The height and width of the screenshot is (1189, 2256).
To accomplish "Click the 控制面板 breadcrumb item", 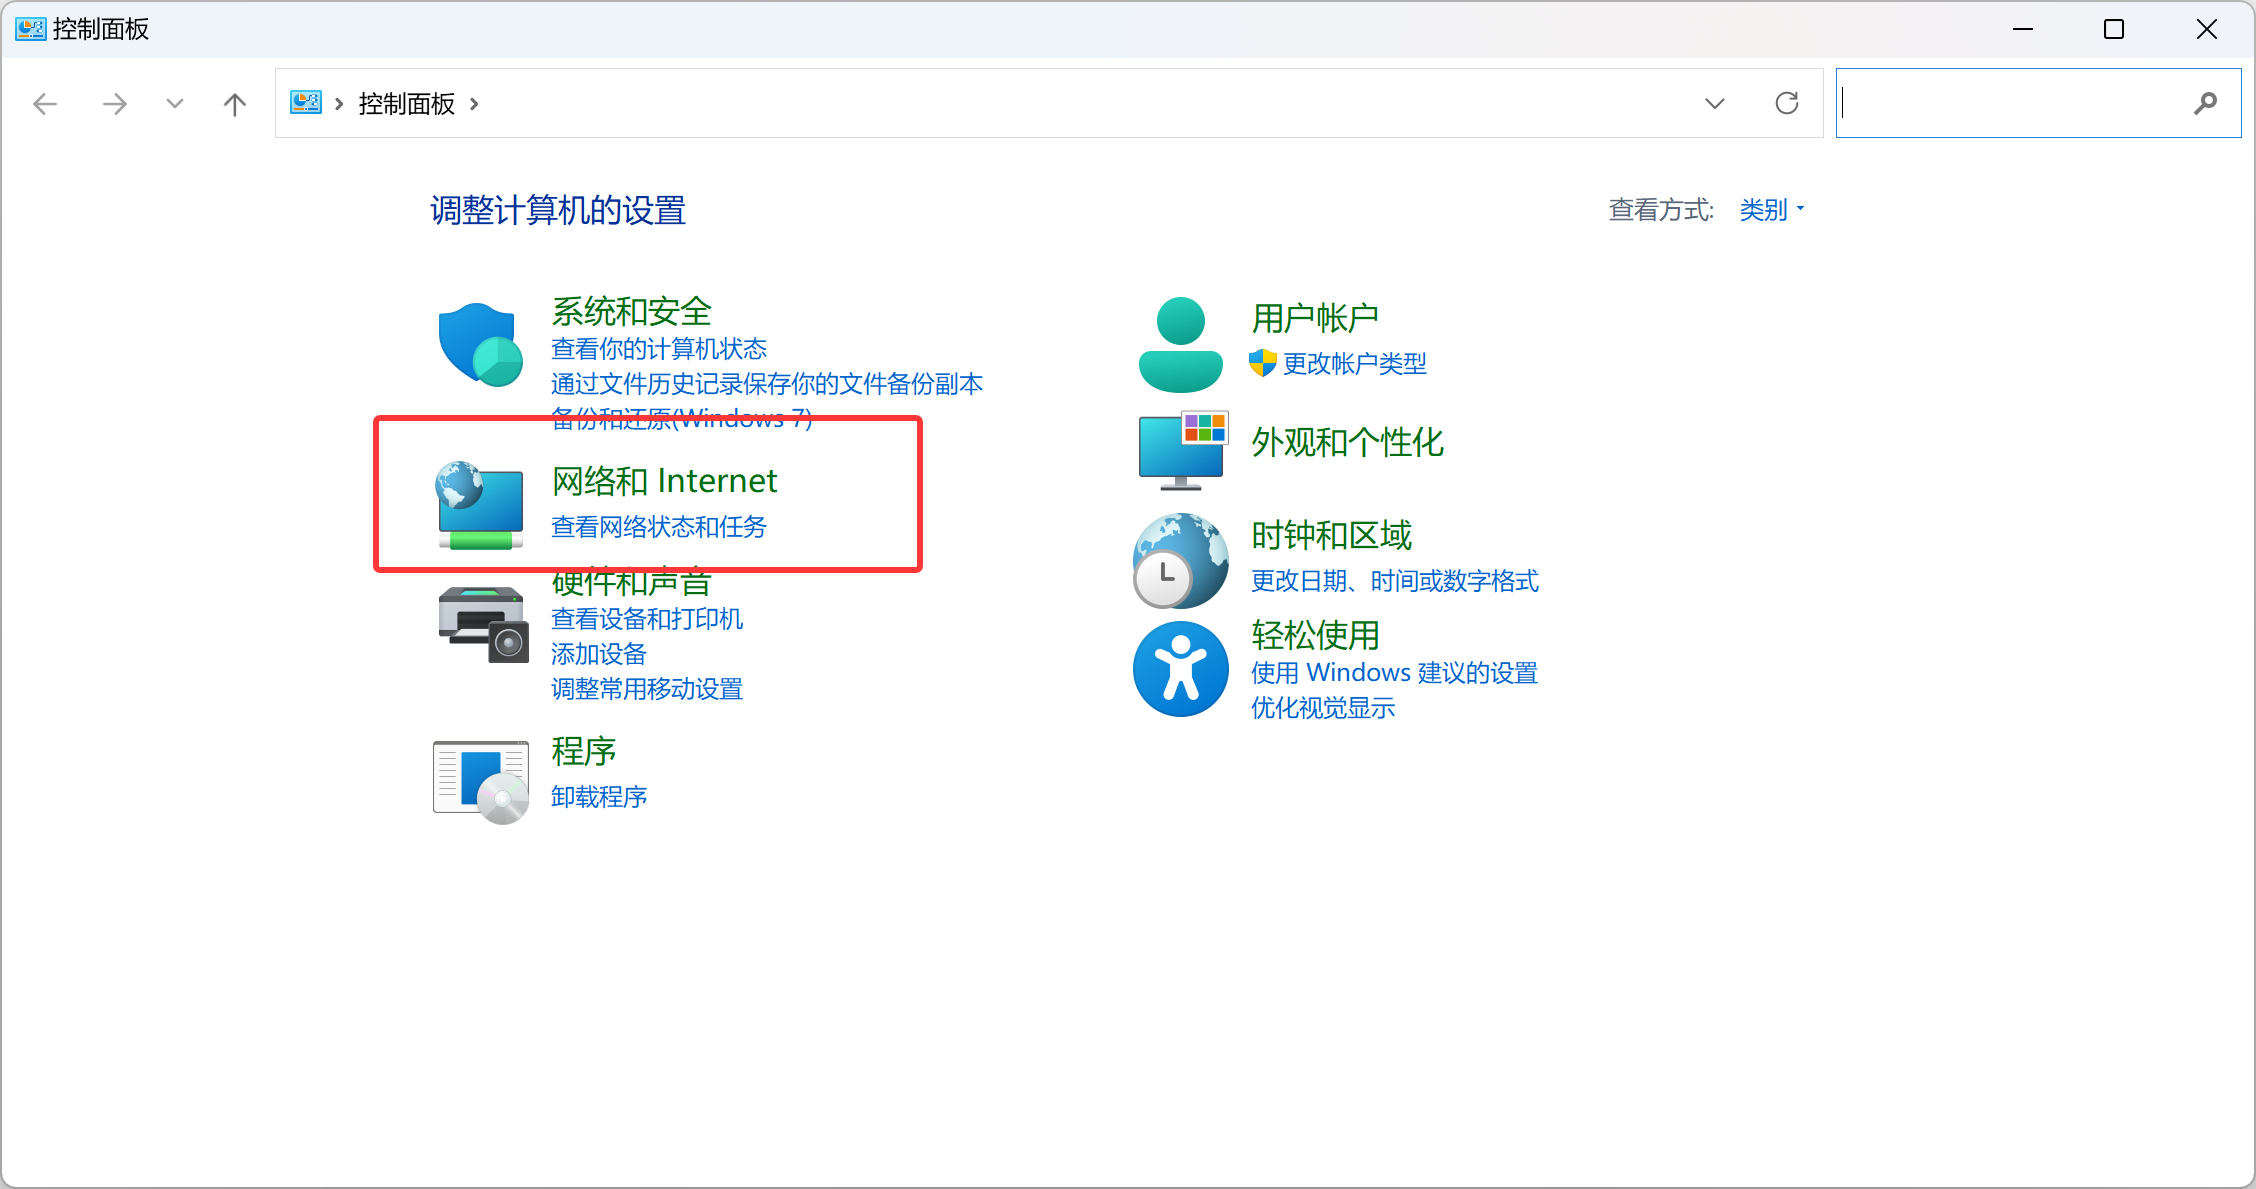I will [x=404, y=103].
